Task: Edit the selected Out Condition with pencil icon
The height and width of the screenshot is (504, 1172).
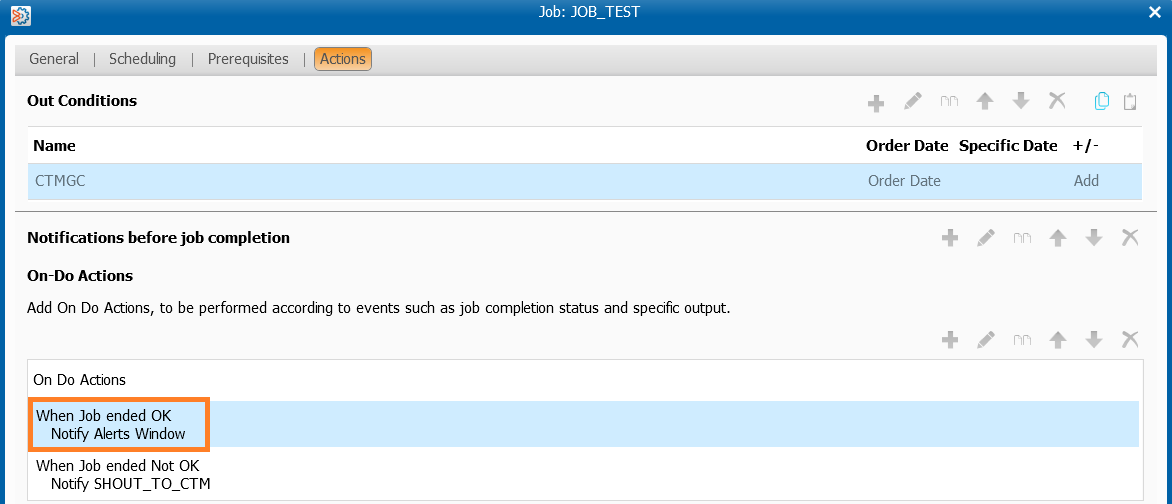Action: tap(912, 102)
